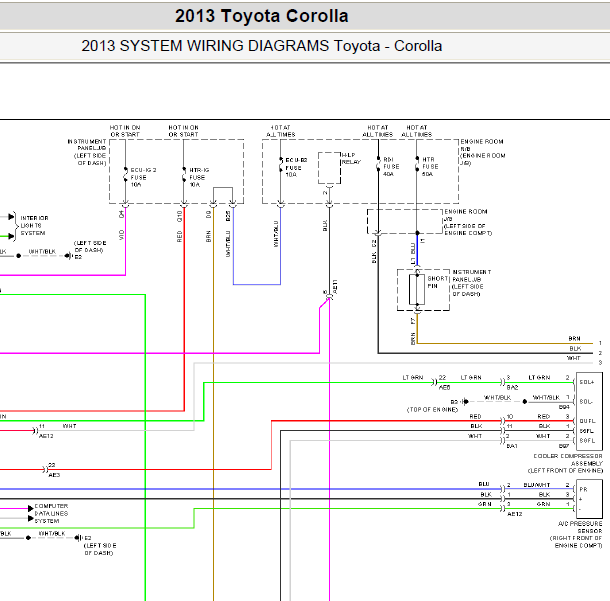
Task: Click the ENGINE ROOM J/B left side label
Action: pos(468,222)
